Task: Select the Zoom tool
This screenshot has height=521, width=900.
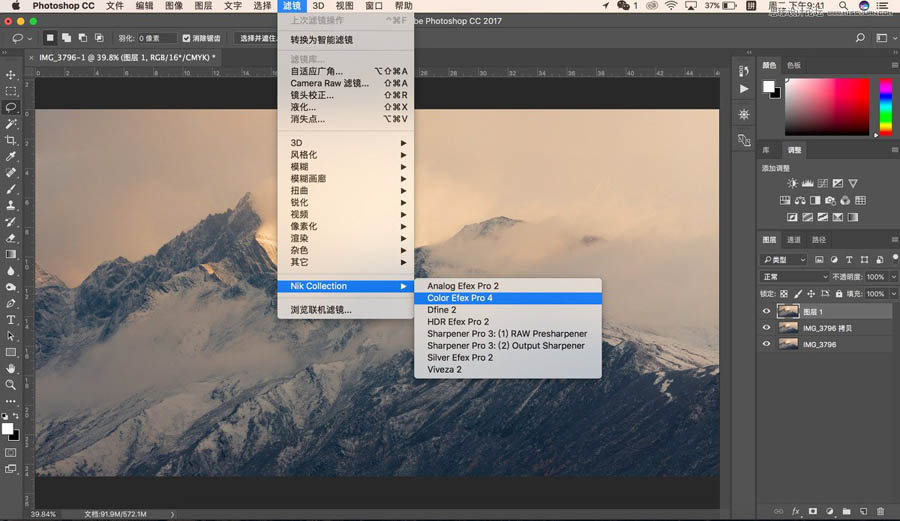Action: tap(11, 385)
